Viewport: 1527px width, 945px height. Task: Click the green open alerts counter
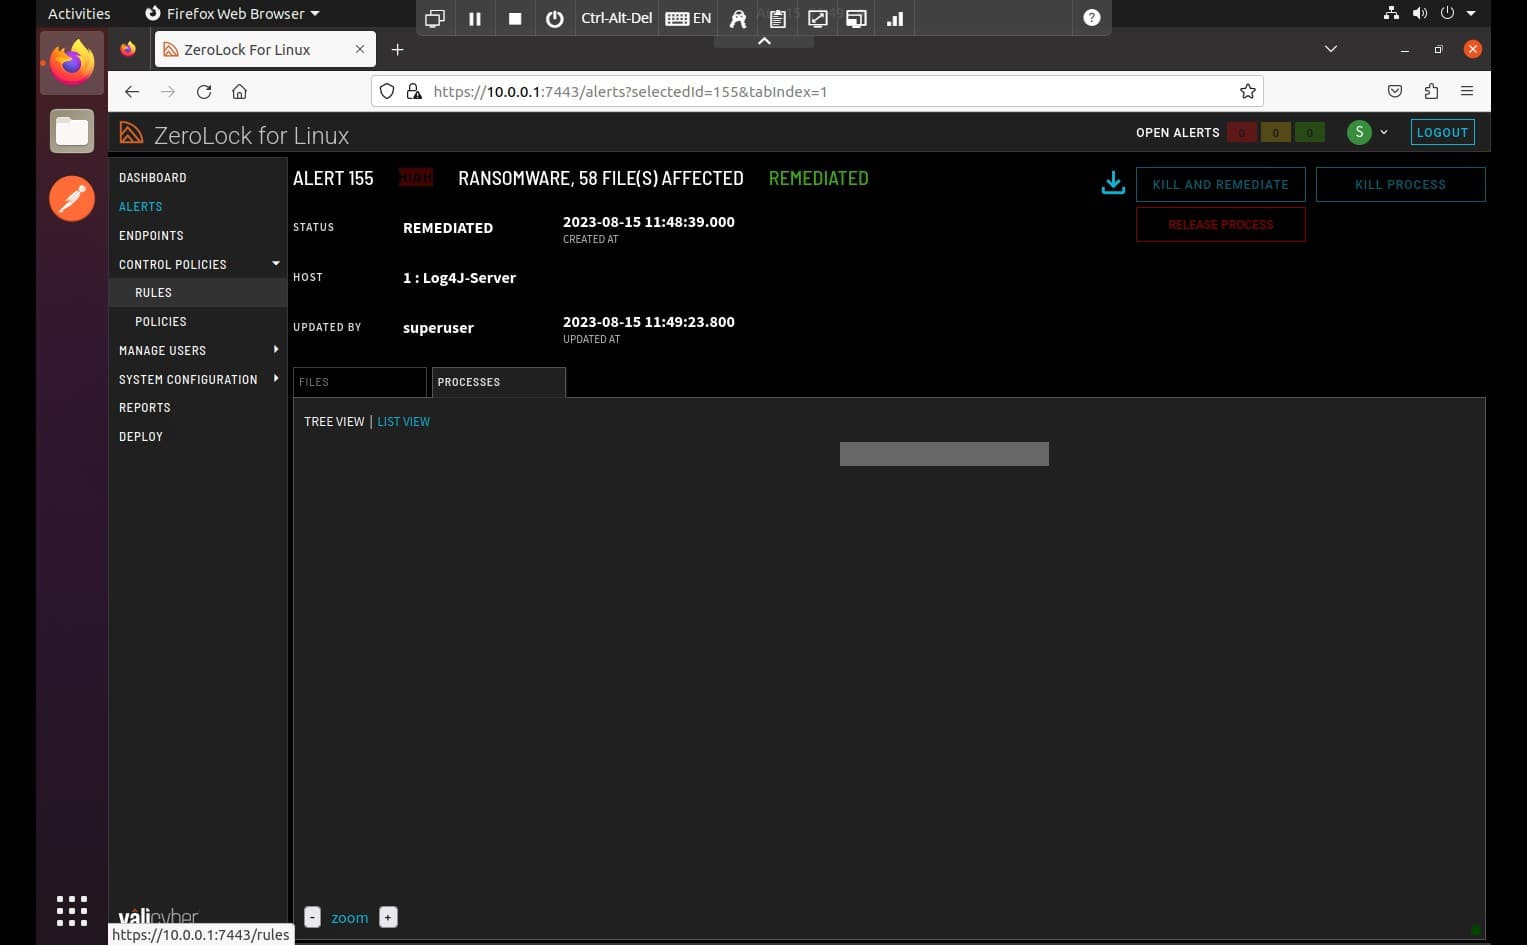(1309, 132)
